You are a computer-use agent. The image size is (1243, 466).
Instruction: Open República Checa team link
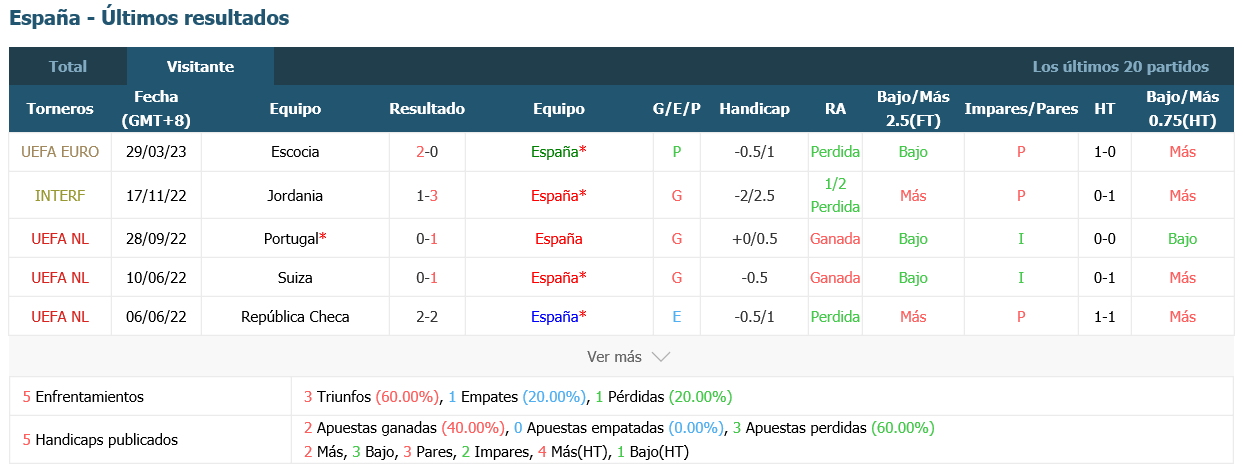[295, 316]
